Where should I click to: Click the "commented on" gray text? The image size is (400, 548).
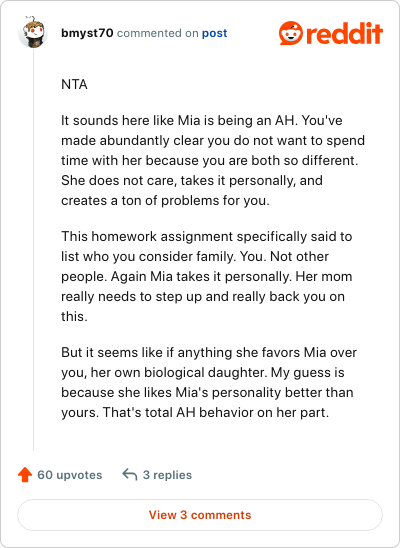tap(158, 33)
